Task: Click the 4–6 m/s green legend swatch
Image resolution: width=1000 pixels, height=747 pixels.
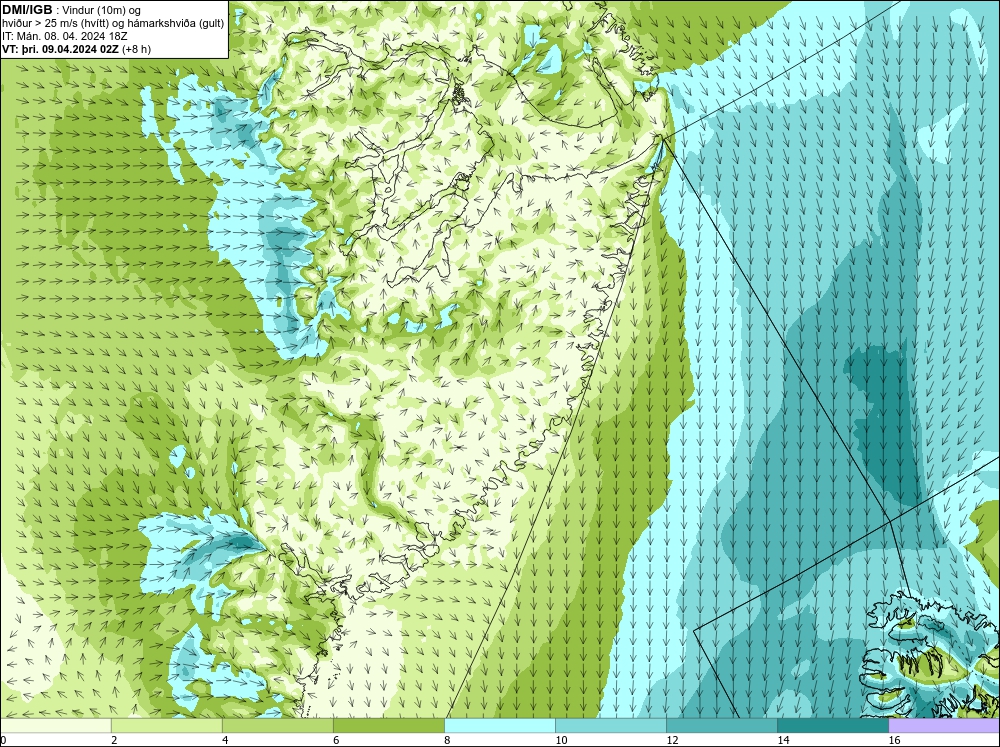Action: coord(277,726)
